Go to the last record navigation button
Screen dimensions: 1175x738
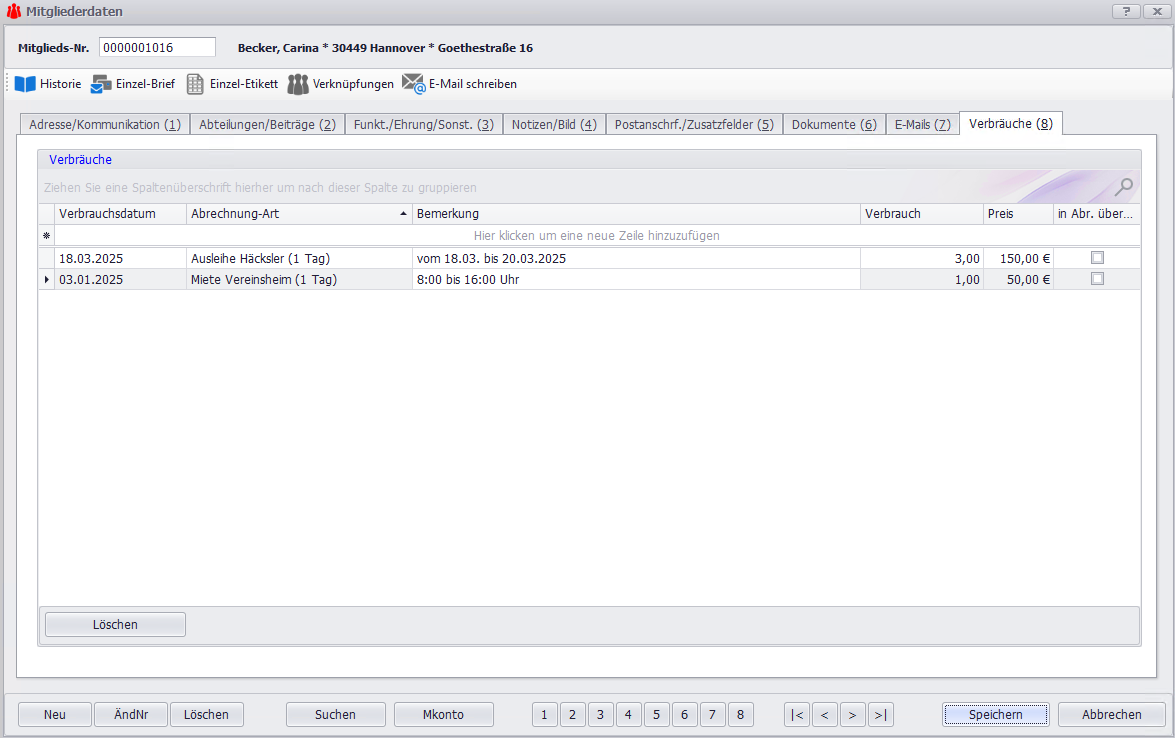pos(880,714)
